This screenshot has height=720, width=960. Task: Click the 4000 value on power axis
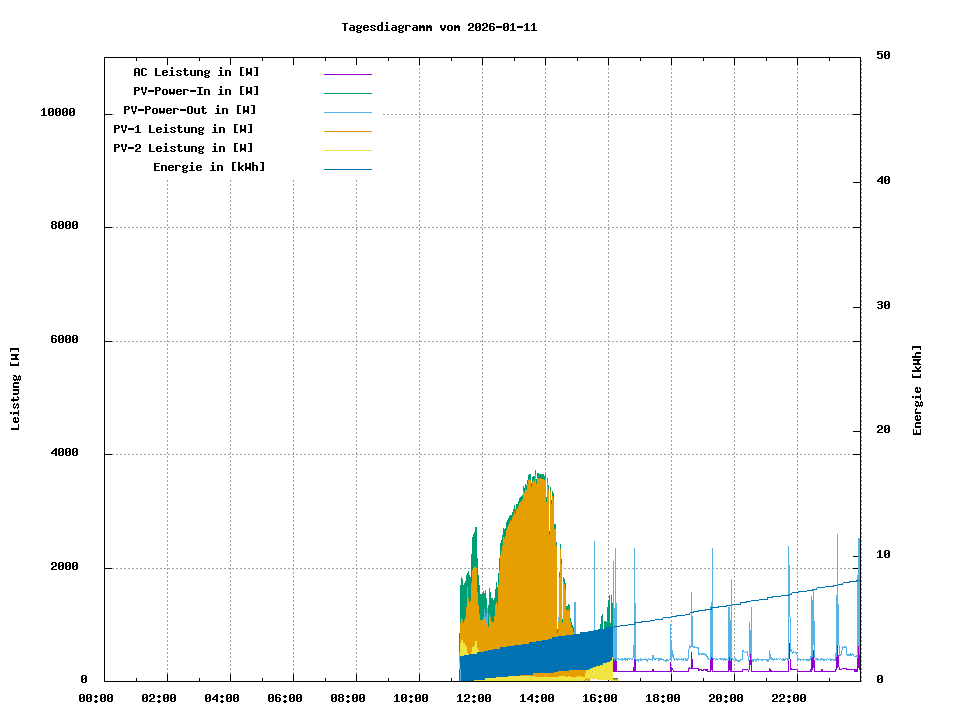coord(64,454)
